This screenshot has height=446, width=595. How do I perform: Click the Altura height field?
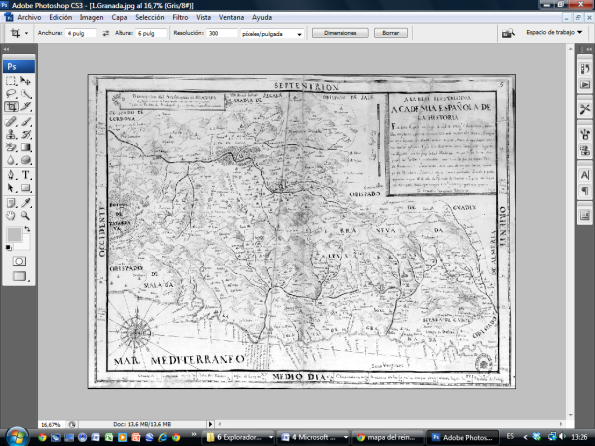151,33
